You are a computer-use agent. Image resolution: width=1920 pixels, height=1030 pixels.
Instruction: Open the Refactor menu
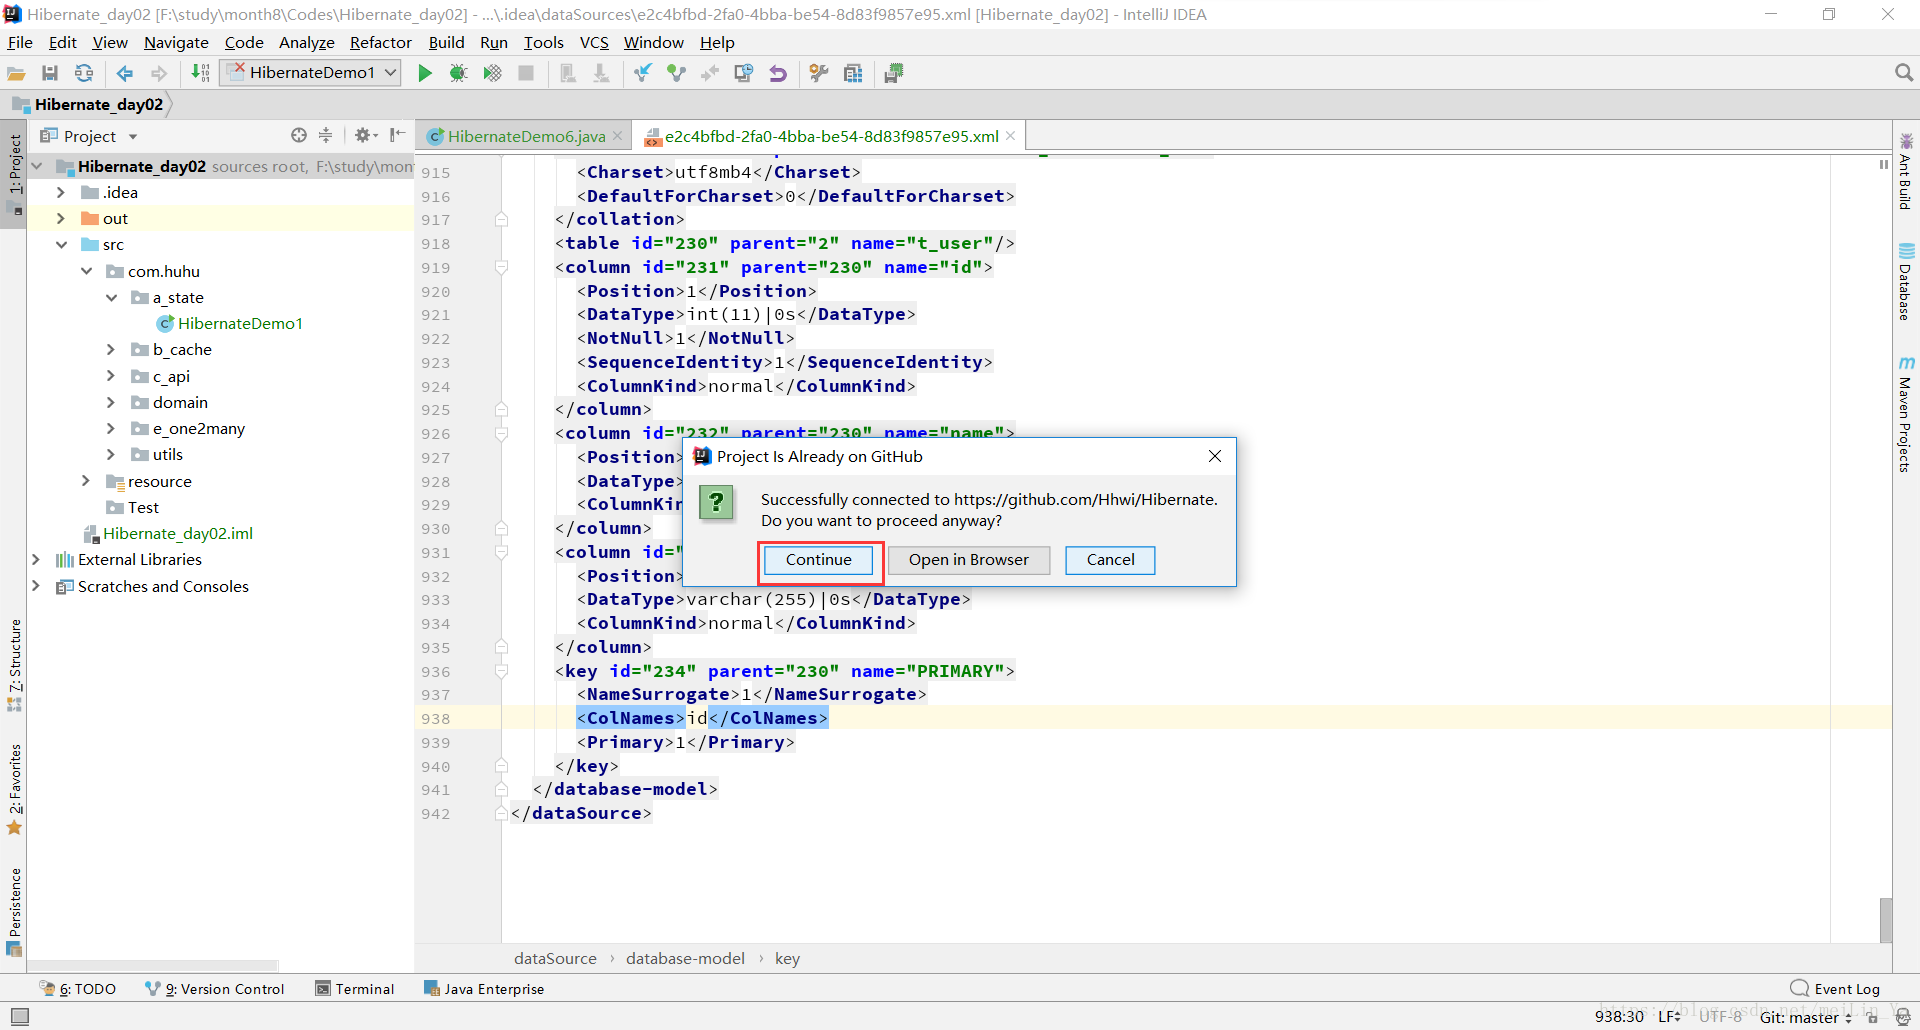click(380, 42)
